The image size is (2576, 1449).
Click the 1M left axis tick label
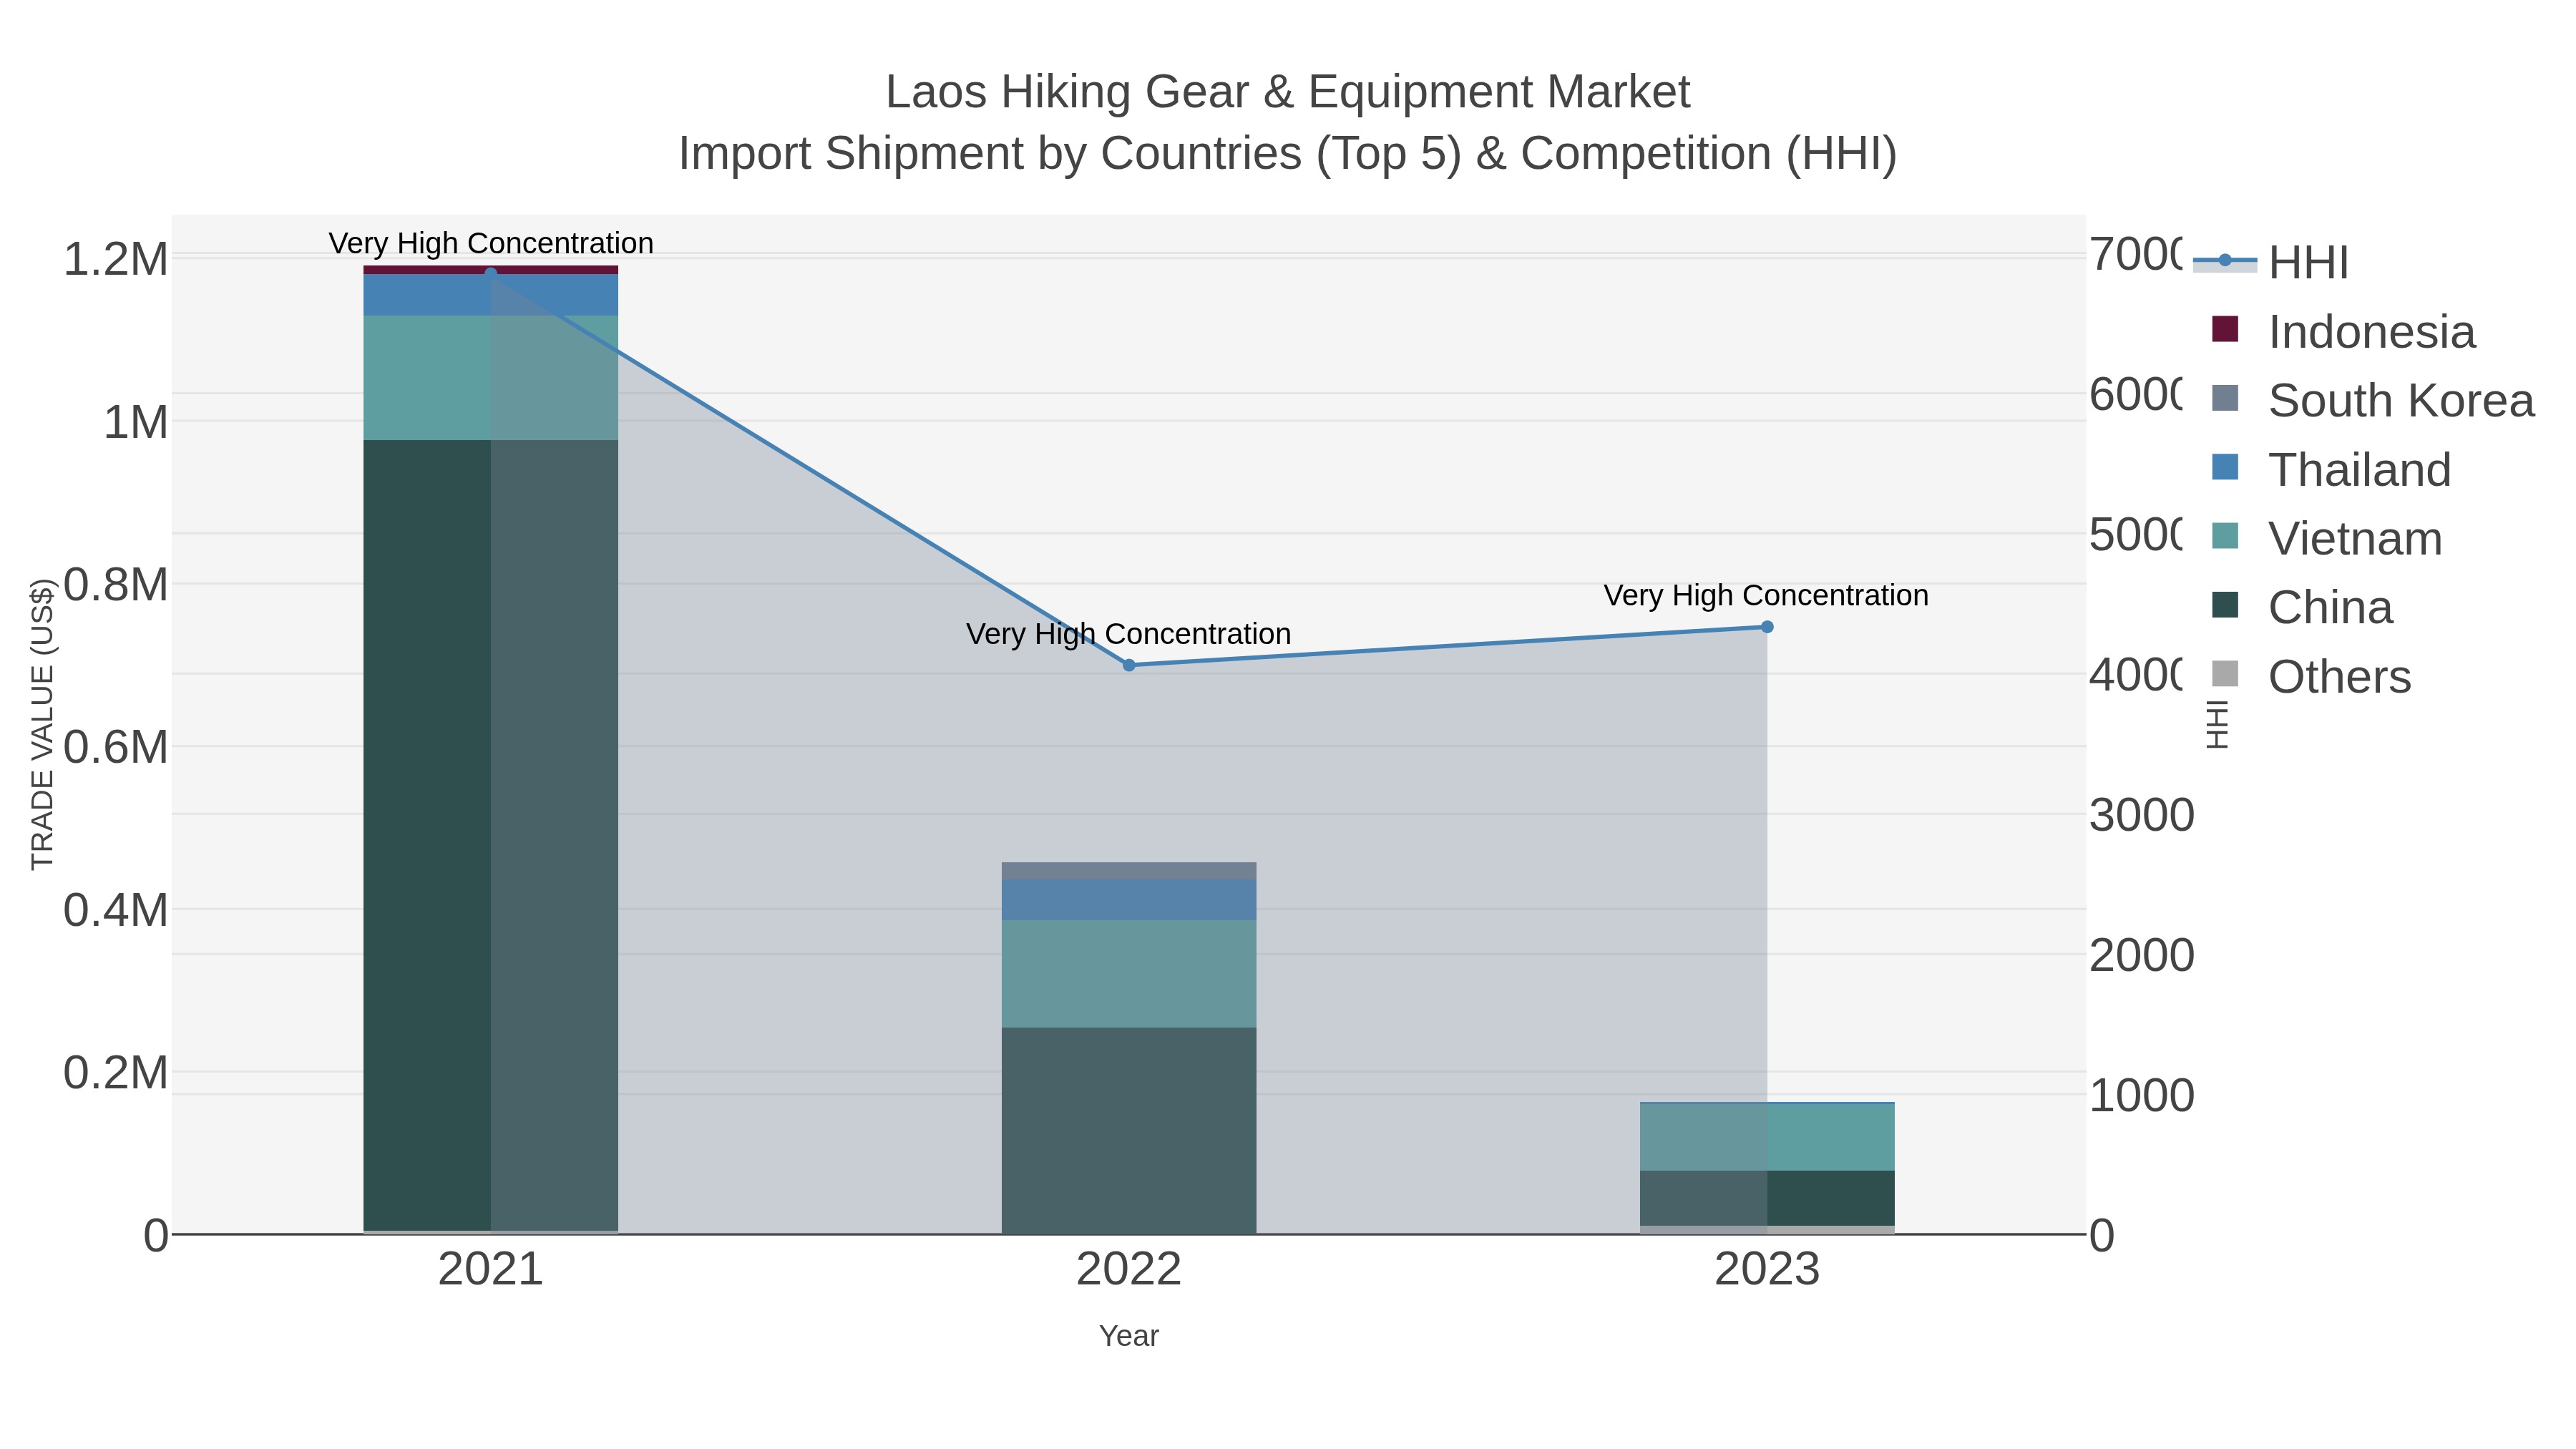136,422
